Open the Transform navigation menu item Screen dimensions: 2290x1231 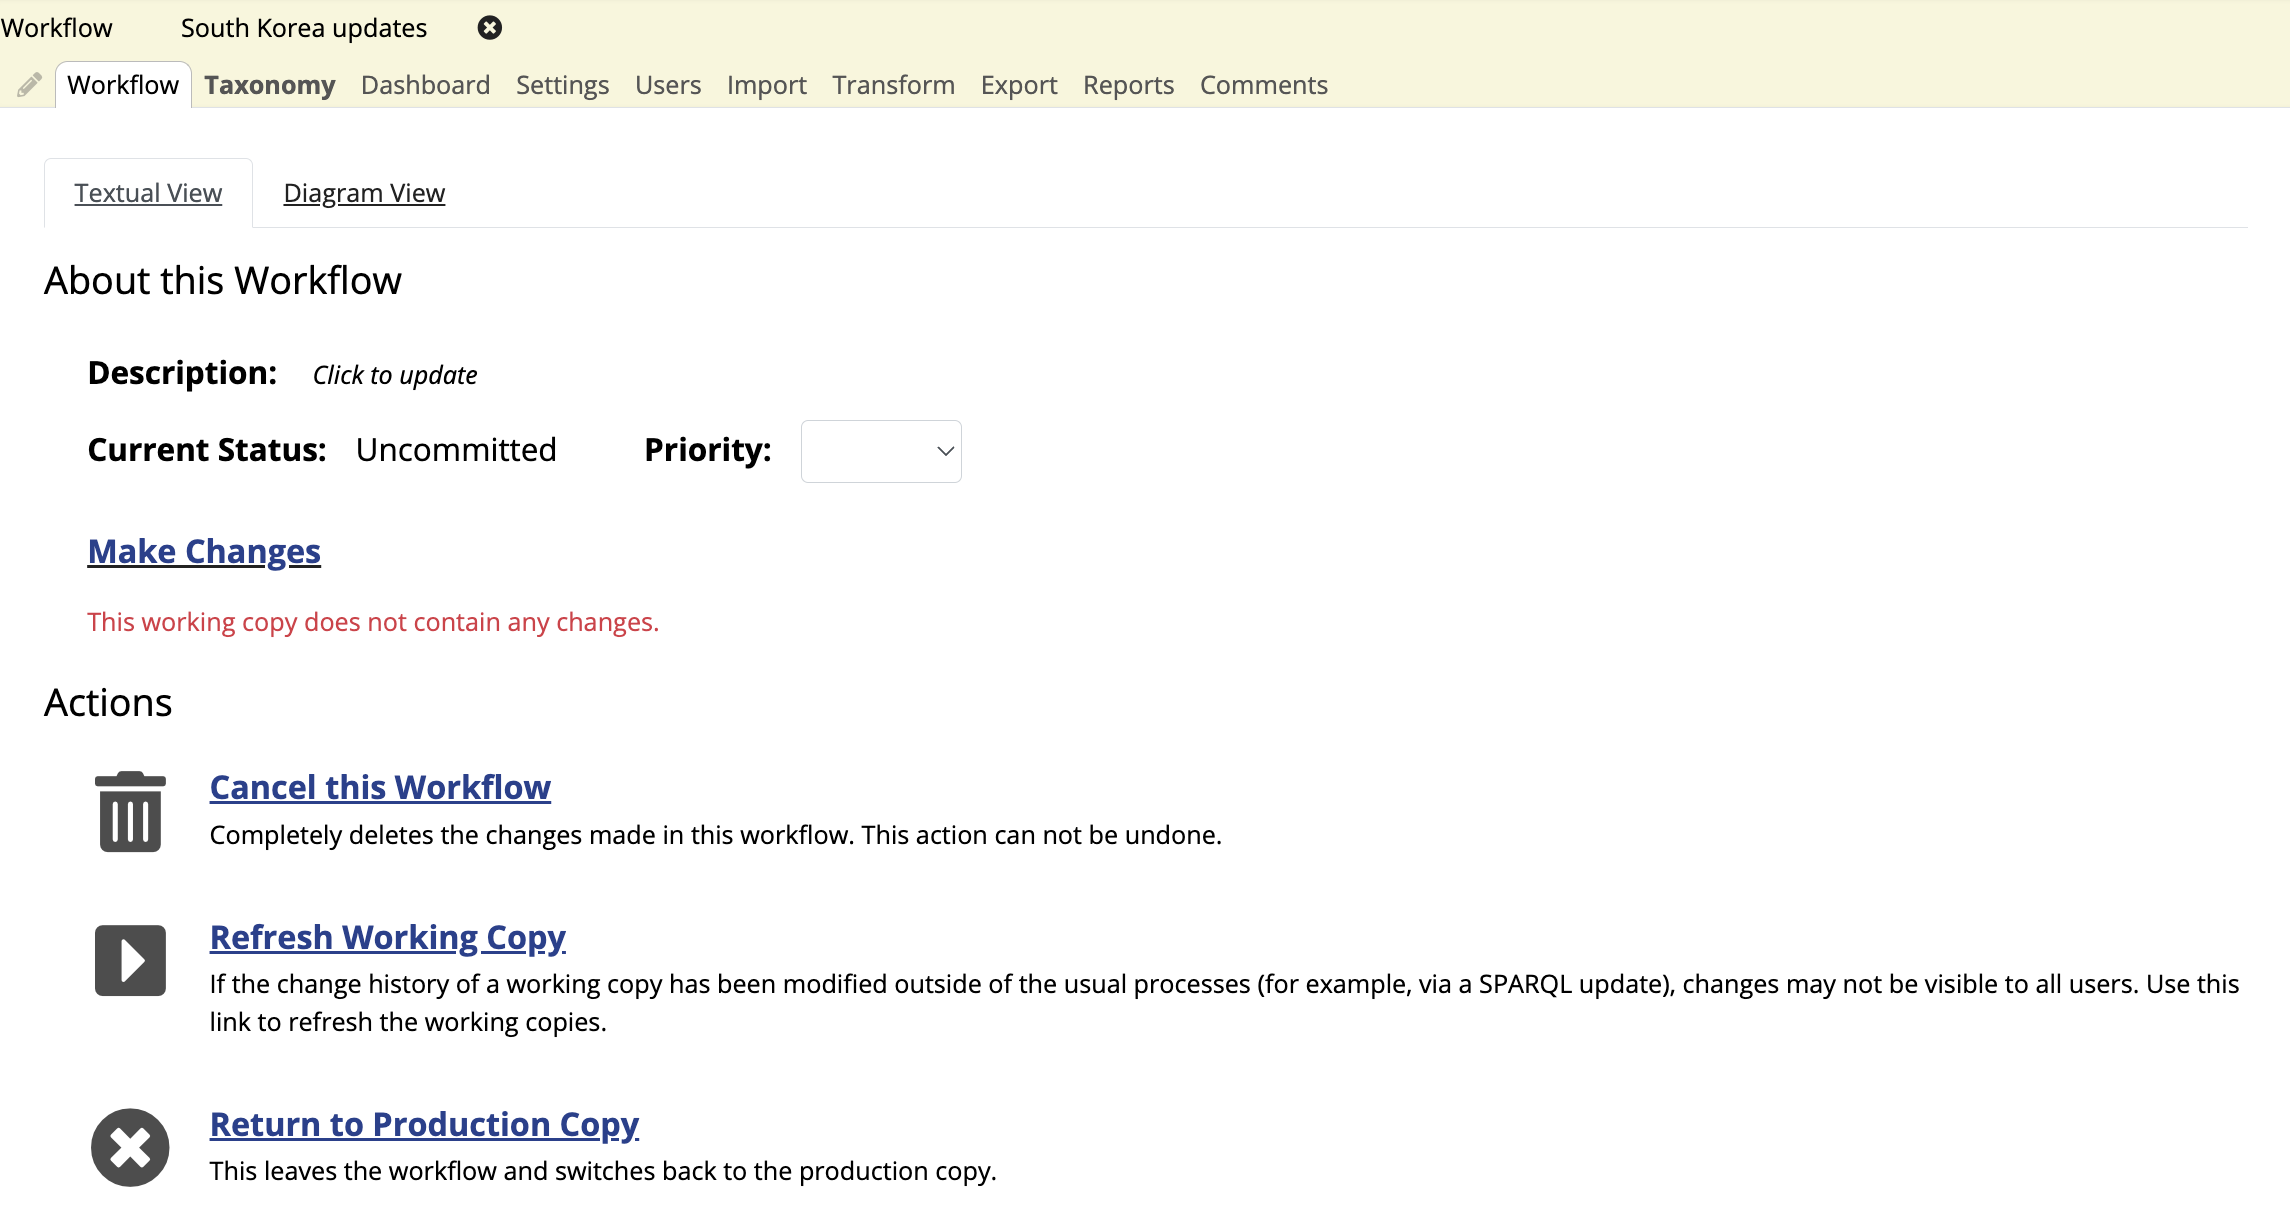tap(896, 83)
